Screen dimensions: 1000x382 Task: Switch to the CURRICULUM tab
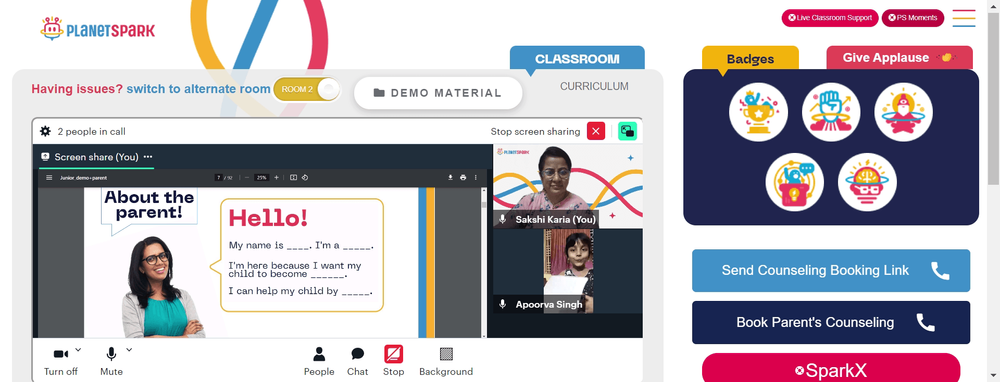[594, 86]
